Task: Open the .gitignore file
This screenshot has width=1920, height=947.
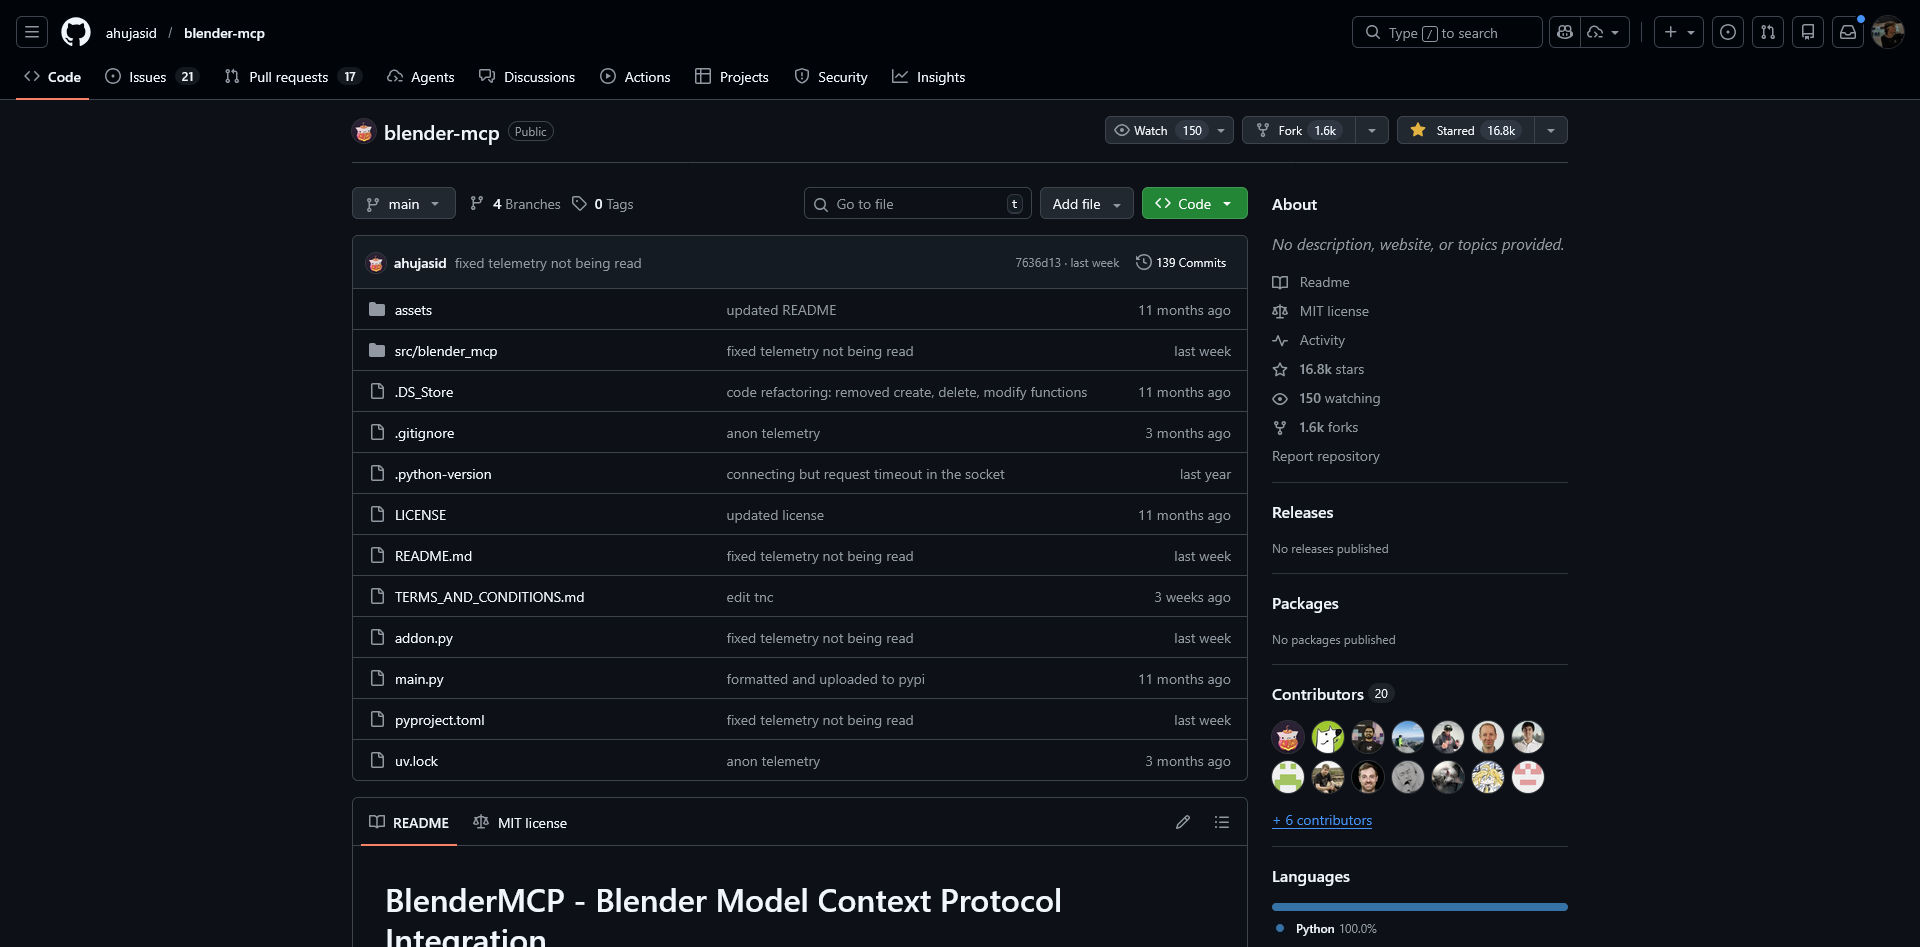Action: point(424,433)
